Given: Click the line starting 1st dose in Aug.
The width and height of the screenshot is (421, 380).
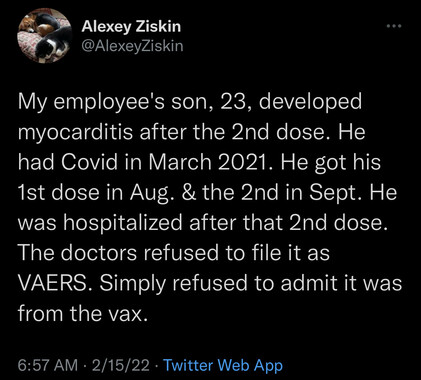Looking at the screenshot, I should point(207,193).
